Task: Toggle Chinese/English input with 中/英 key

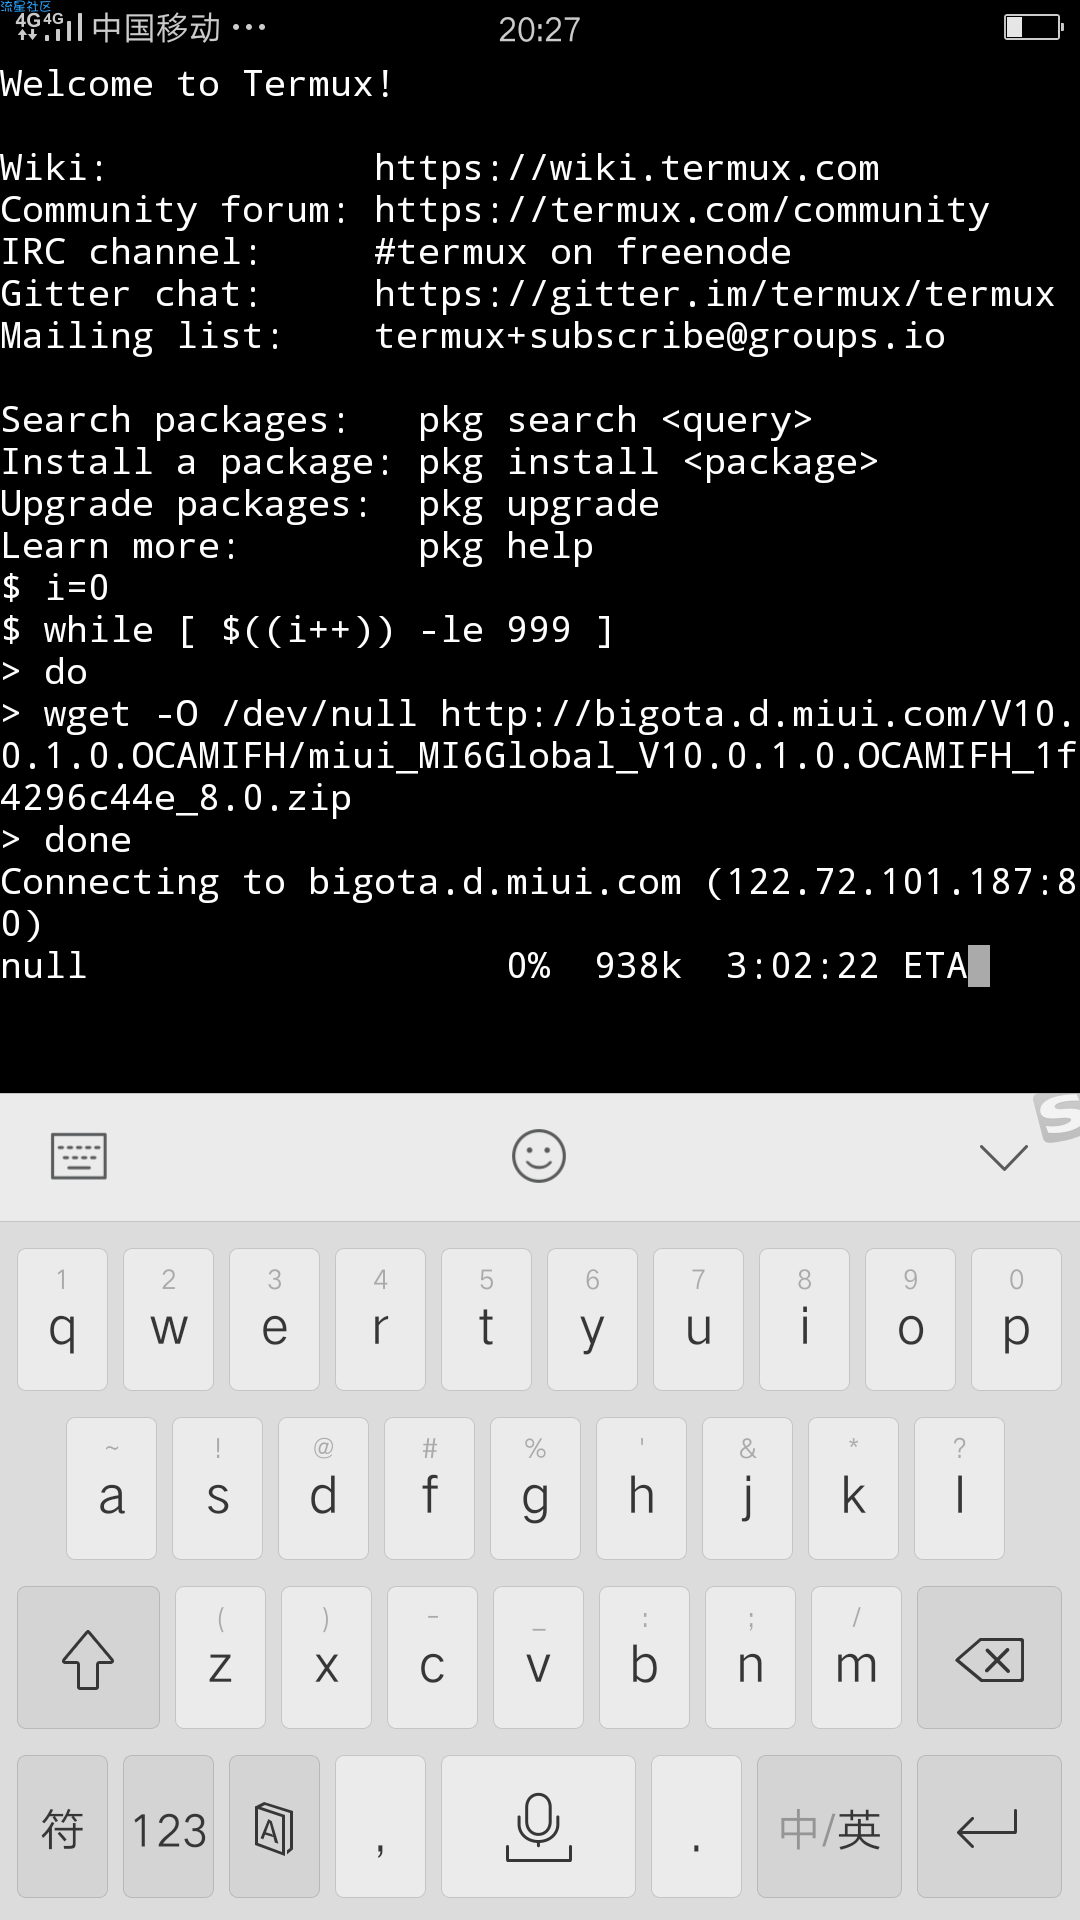Action: pyautogui.click(x=829, y=1826)
